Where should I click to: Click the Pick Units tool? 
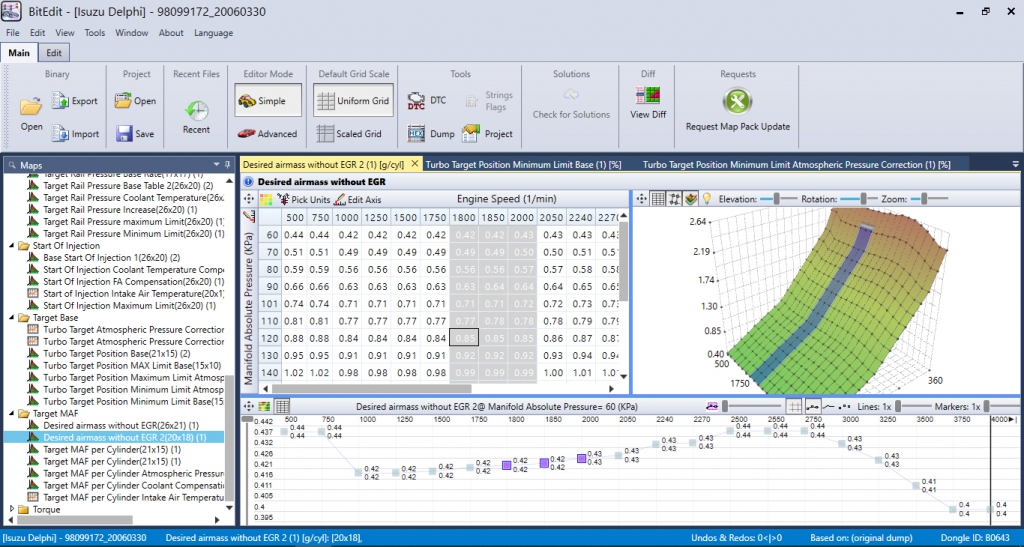[x=304, y=199]
